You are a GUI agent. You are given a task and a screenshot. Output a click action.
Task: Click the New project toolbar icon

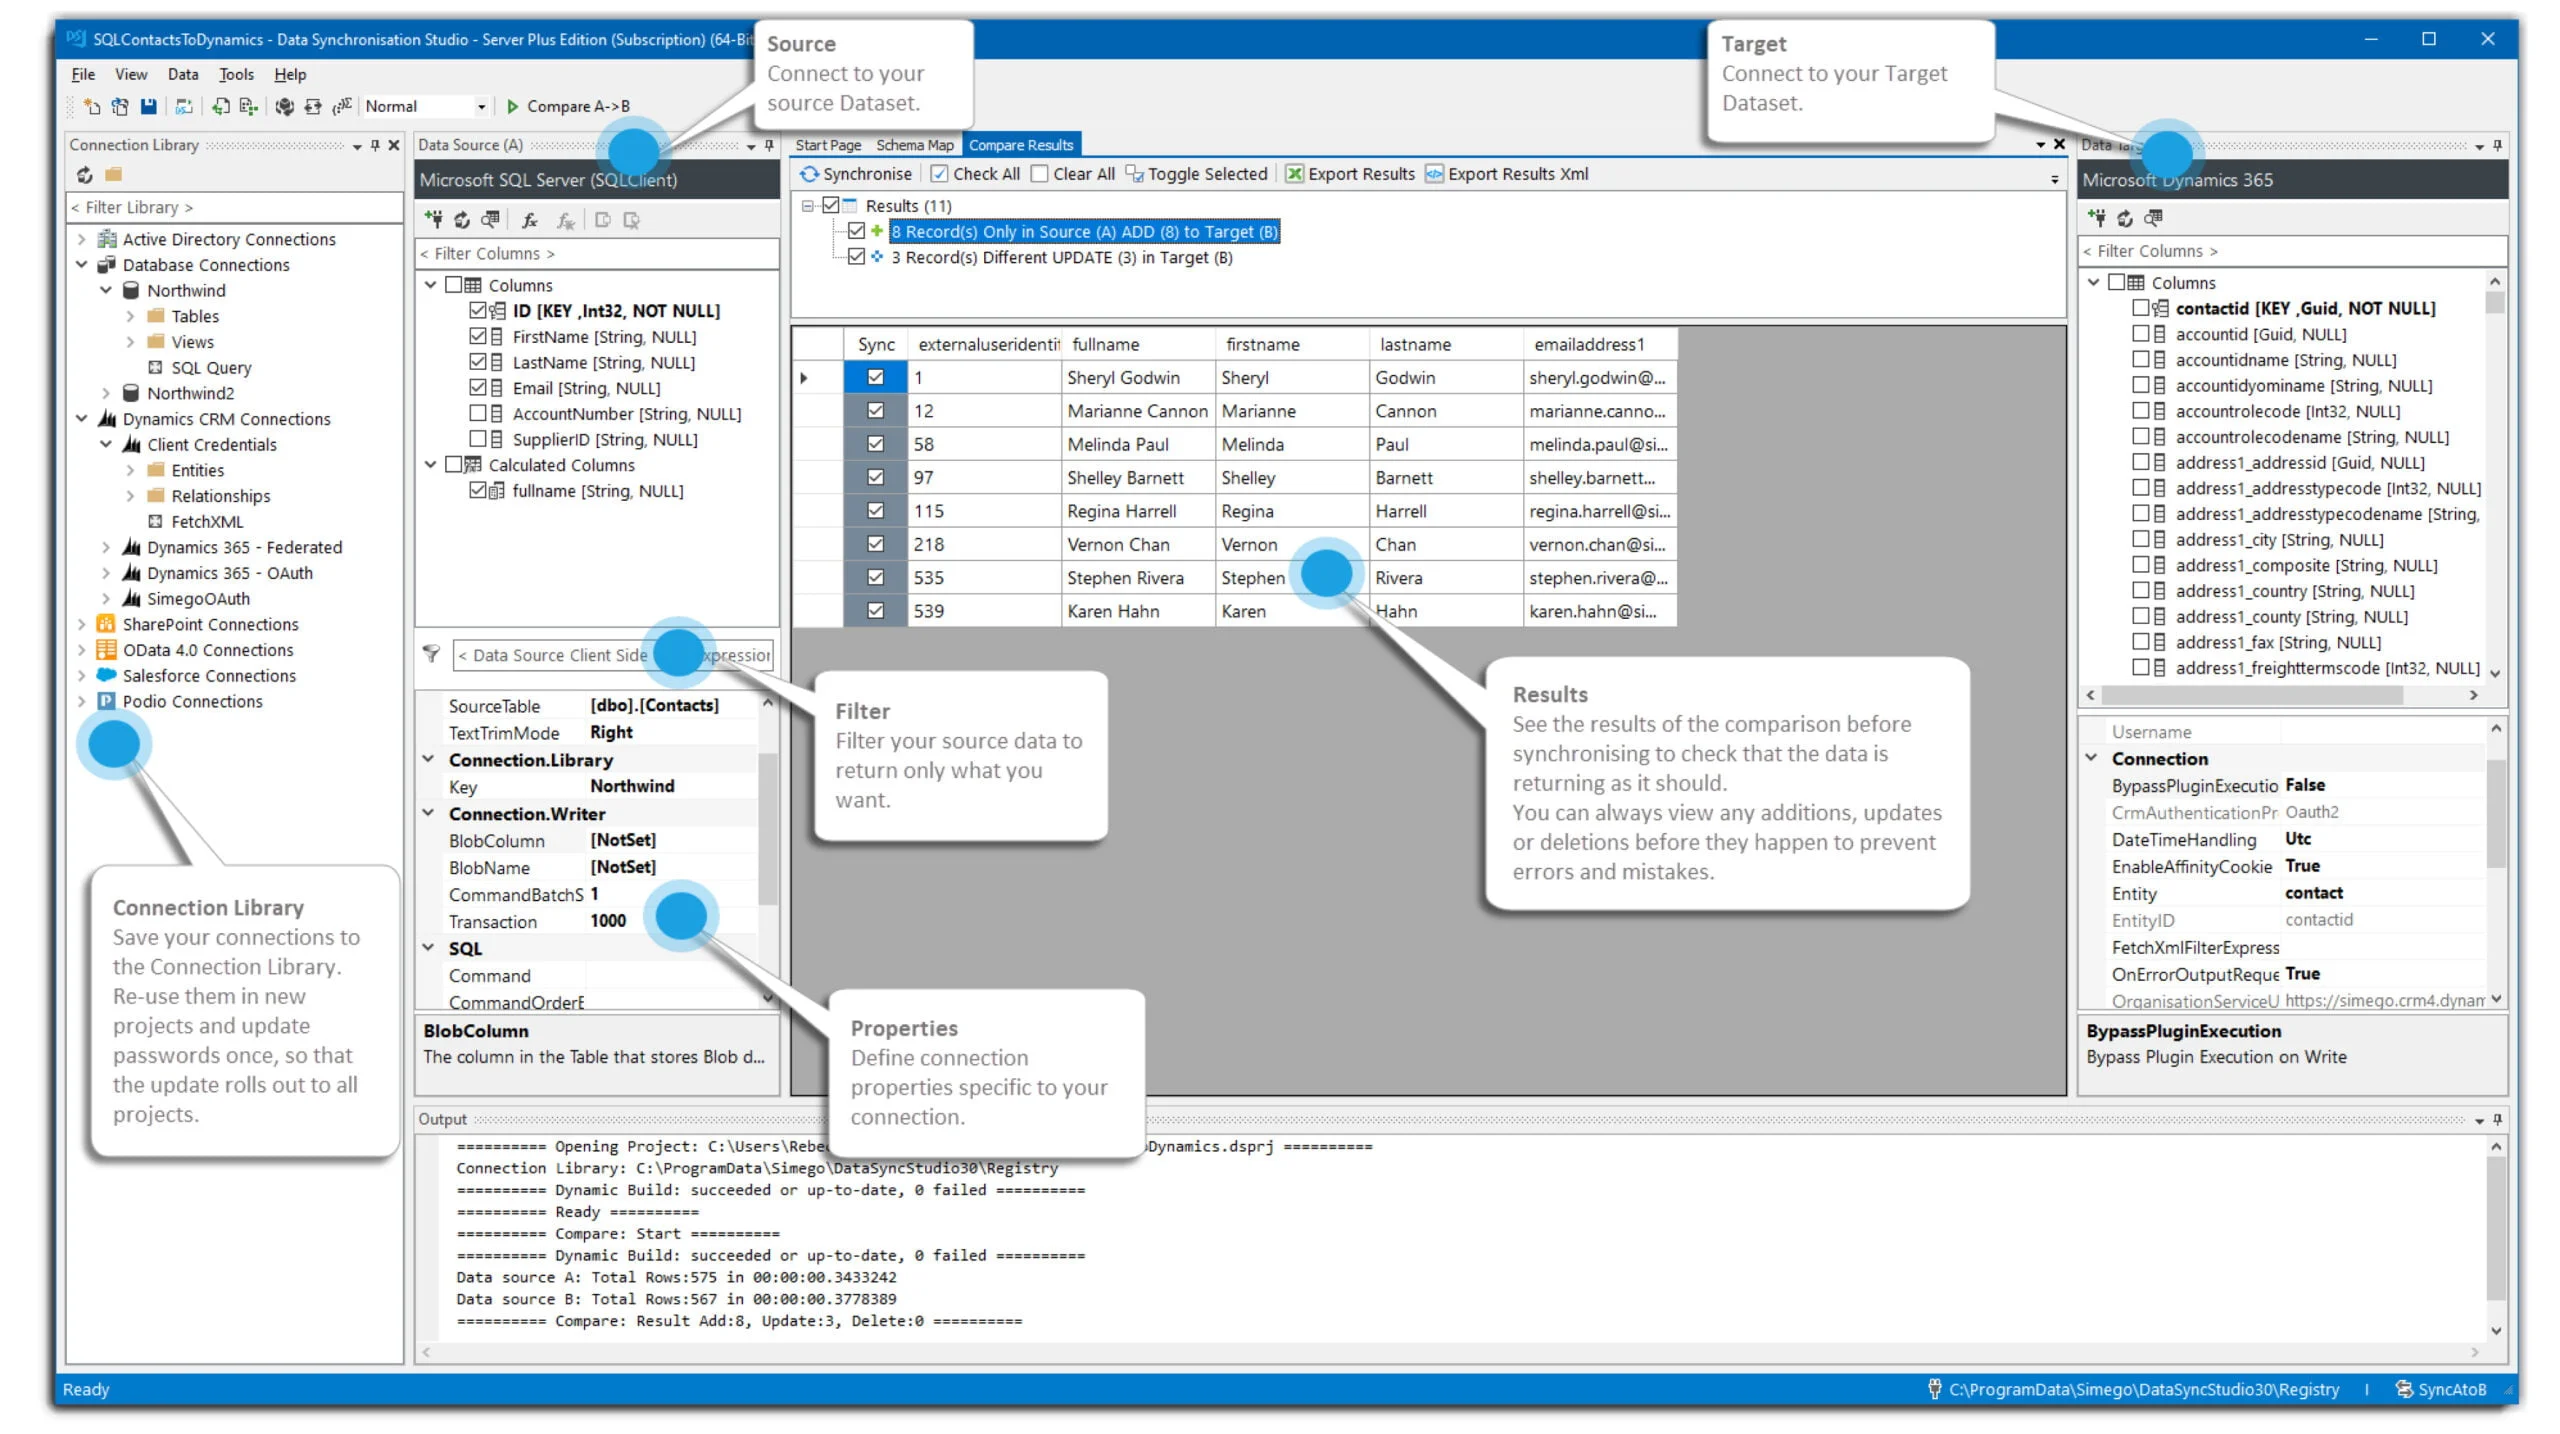tap(91, 106)
